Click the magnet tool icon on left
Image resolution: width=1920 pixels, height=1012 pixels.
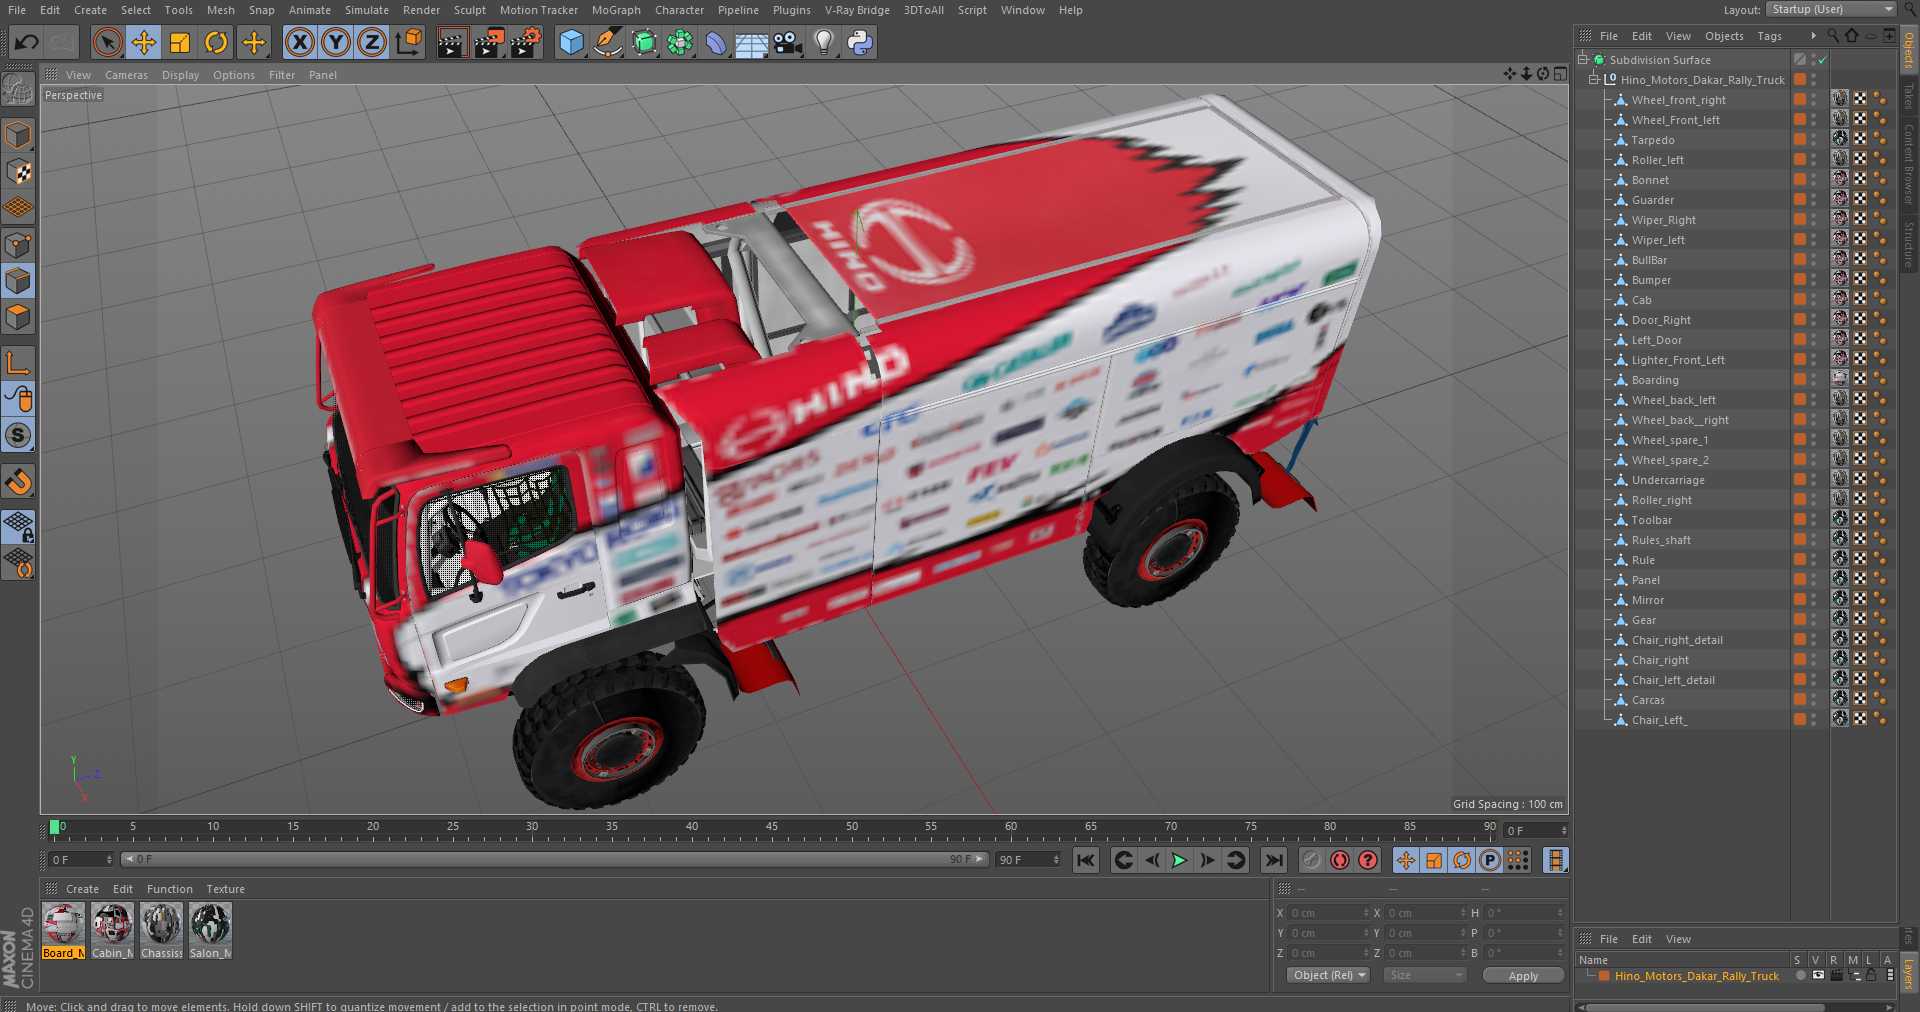[x=18, y=482]
